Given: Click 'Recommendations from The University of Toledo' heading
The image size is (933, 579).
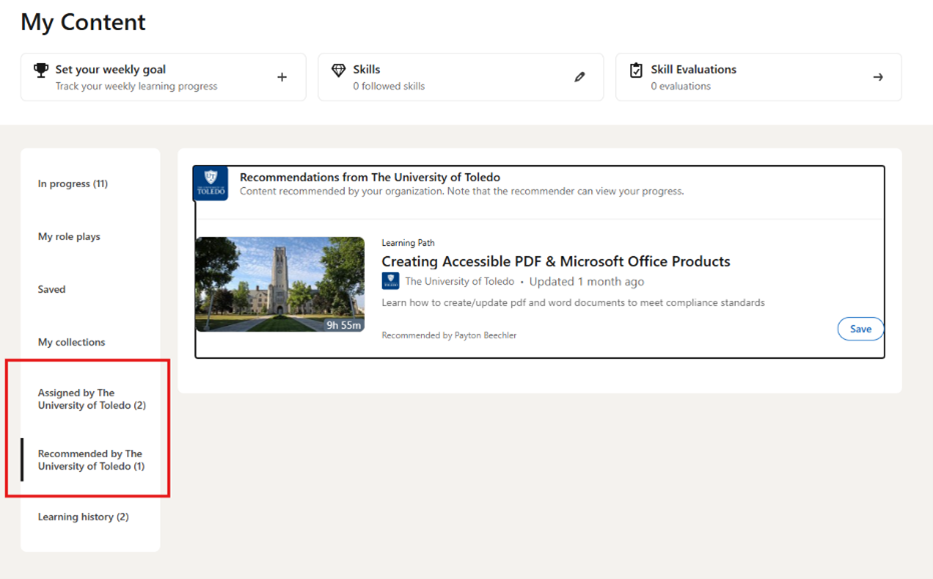Looking at the screenshot, I should pos(370,177).
